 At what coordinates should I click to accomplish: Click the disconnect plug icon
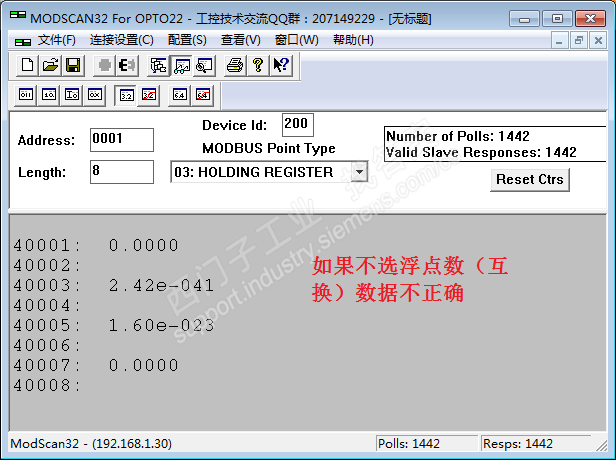pos(127,65)
